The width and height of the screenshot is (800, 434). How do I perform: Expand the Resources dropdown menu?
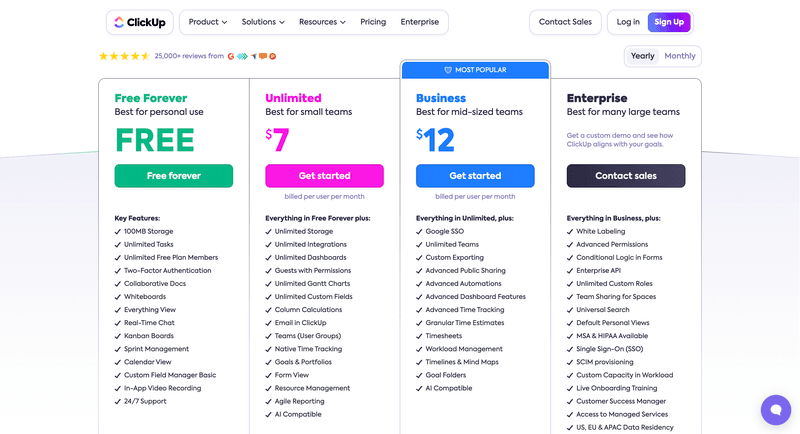click(322, 22)
